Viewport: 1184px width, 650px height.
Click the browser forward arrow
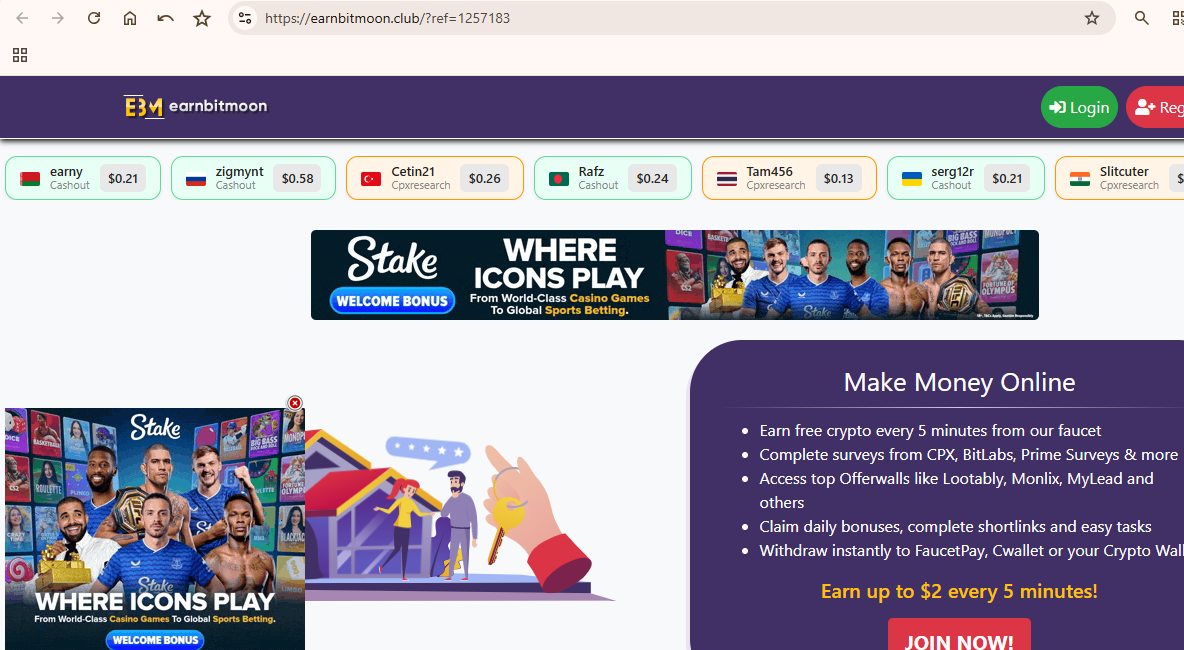pos(57,18)
